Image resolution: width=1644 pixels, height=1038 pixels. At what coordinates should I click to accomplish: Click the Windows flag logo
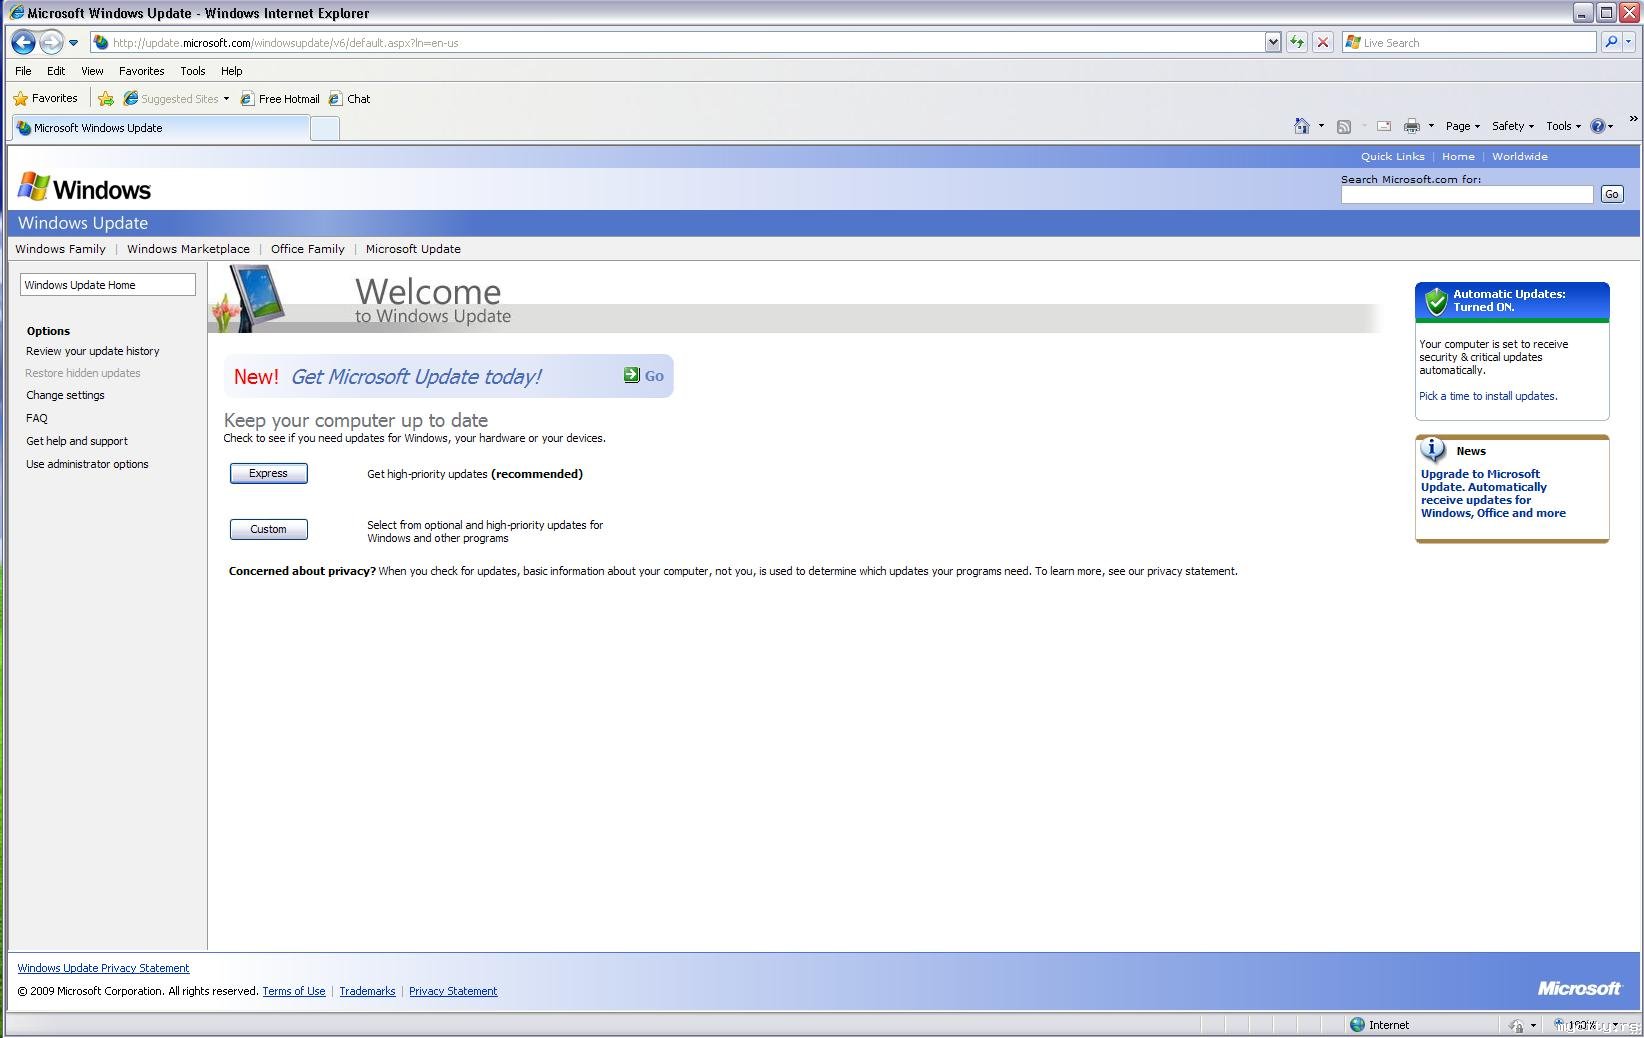point(33,187)
